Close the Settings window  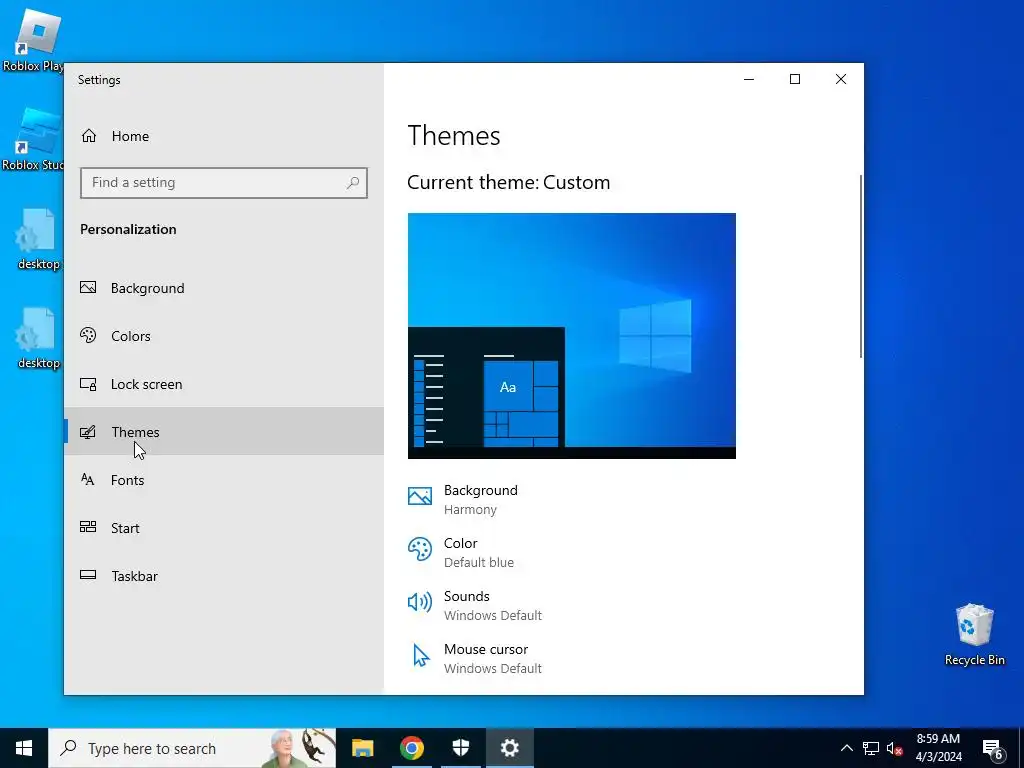click(x=841, y=79)
